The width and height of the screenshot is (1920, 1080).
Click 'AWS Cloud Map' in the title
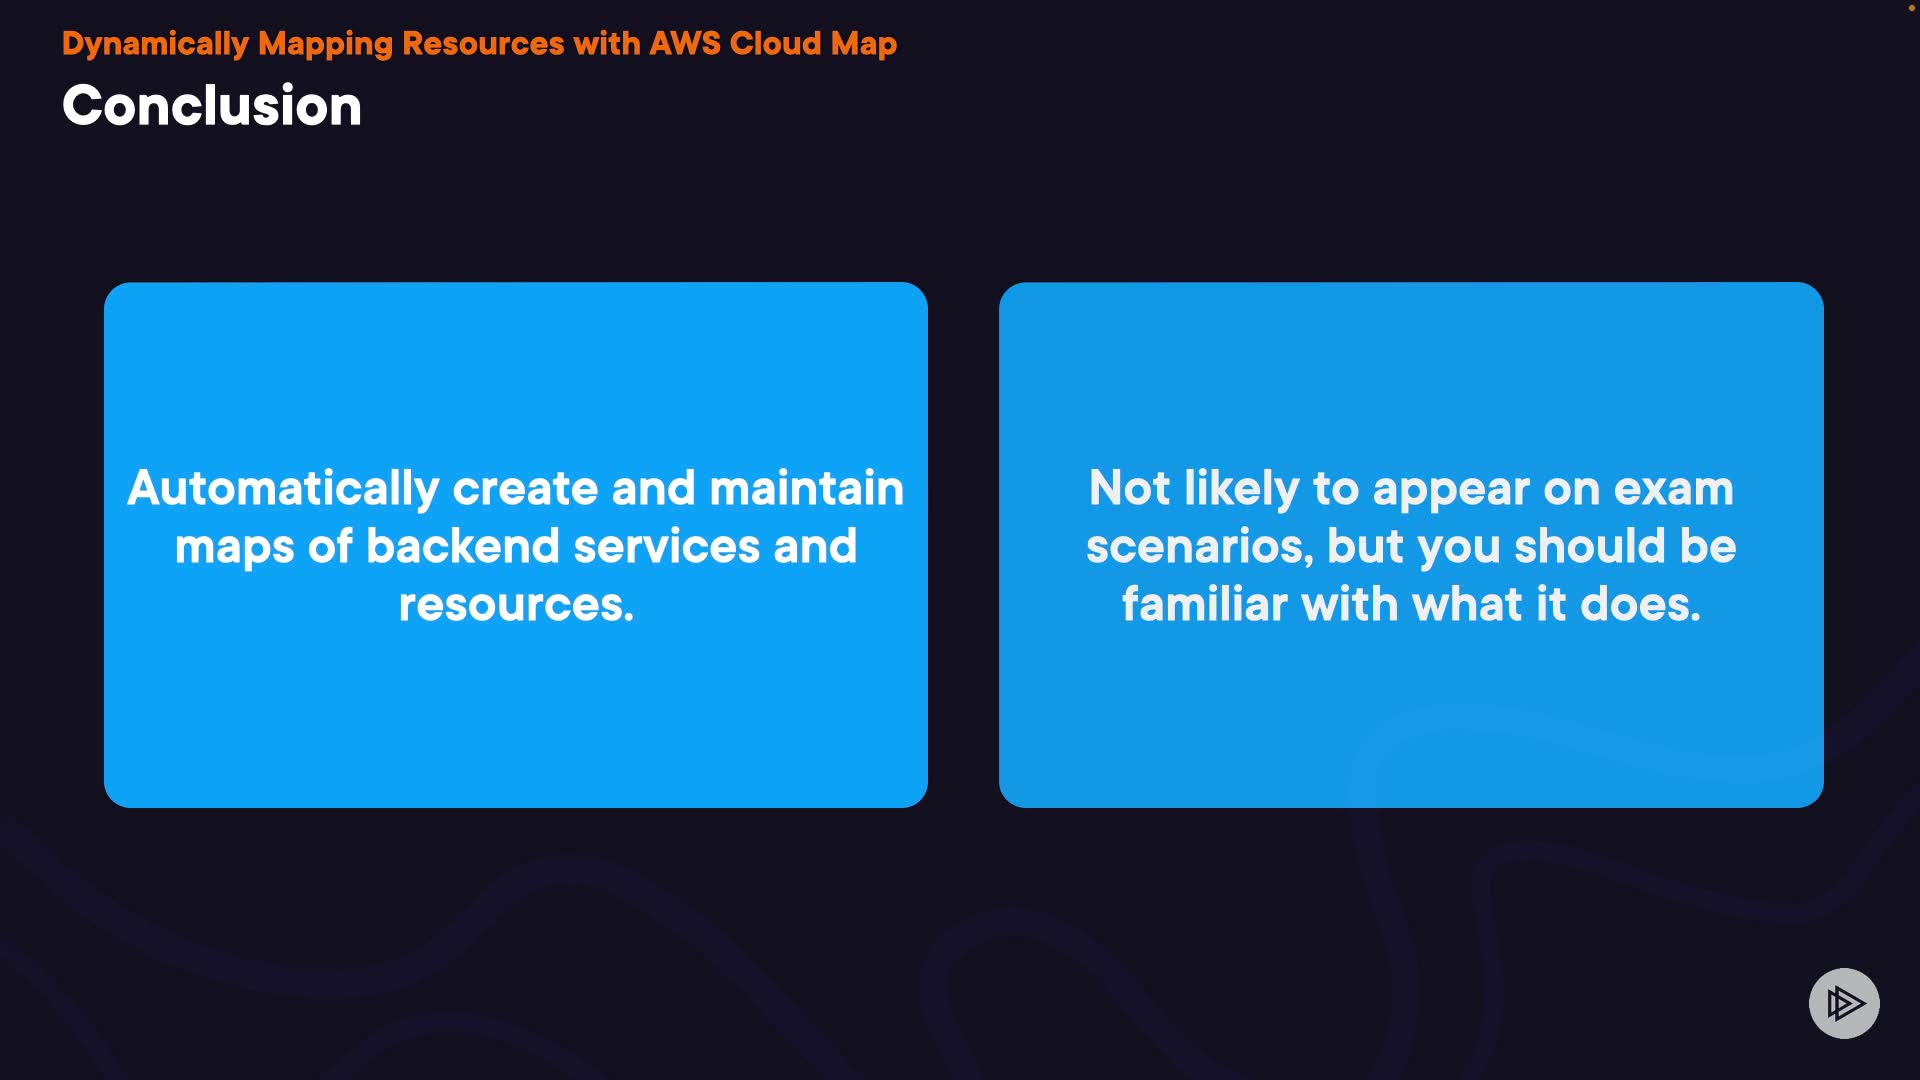coord(772,43)
